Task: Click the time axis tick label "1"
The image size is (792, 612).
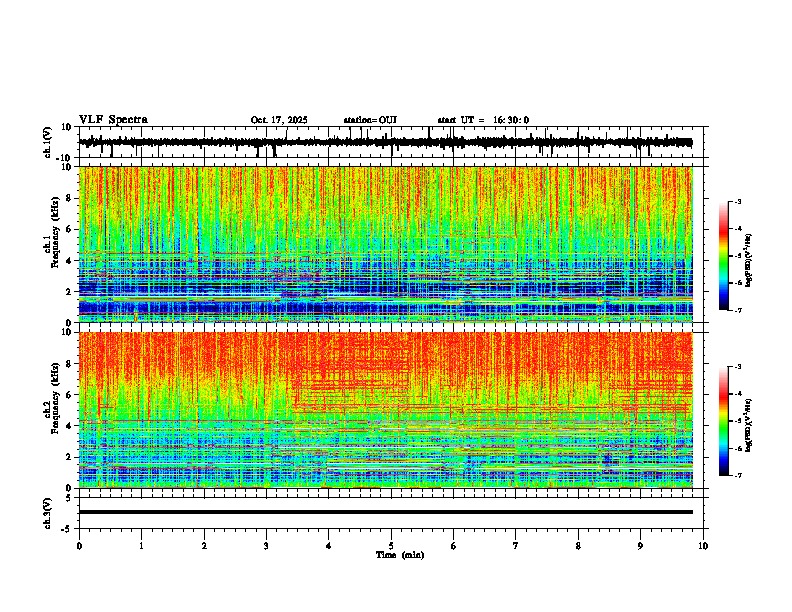Action: [x=141, y=546]
